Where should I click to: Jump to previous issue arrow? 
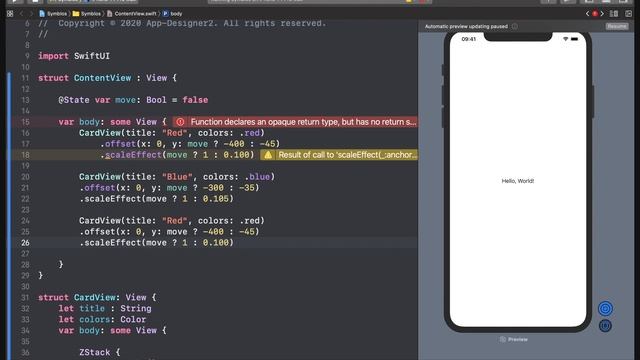click(587, 13)
